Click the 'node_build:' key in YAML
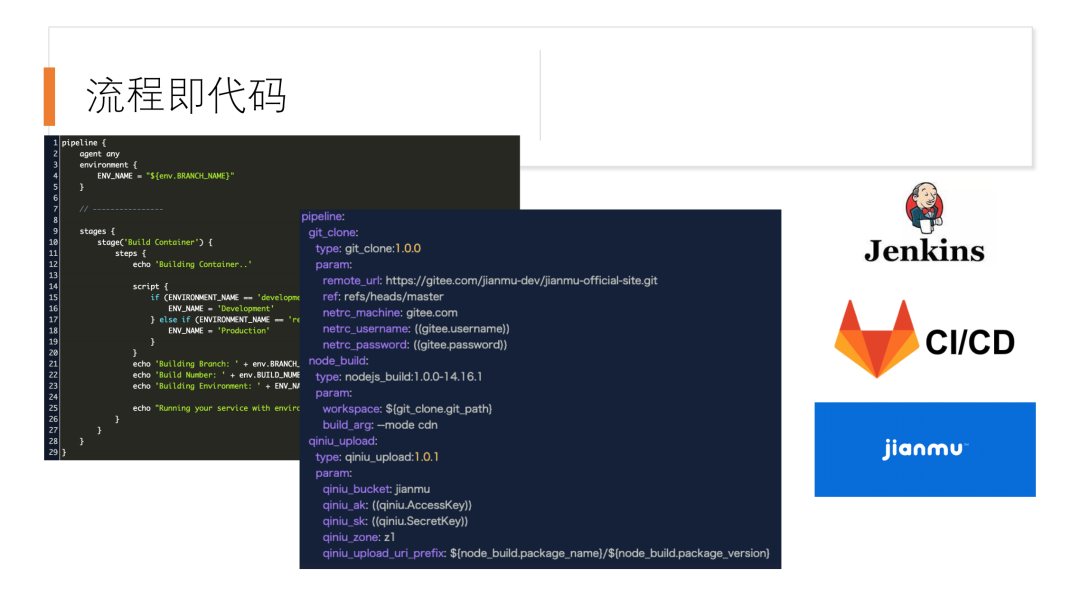Image resolution: width=1080 pixels, height=608 pixels. [338, 361]
